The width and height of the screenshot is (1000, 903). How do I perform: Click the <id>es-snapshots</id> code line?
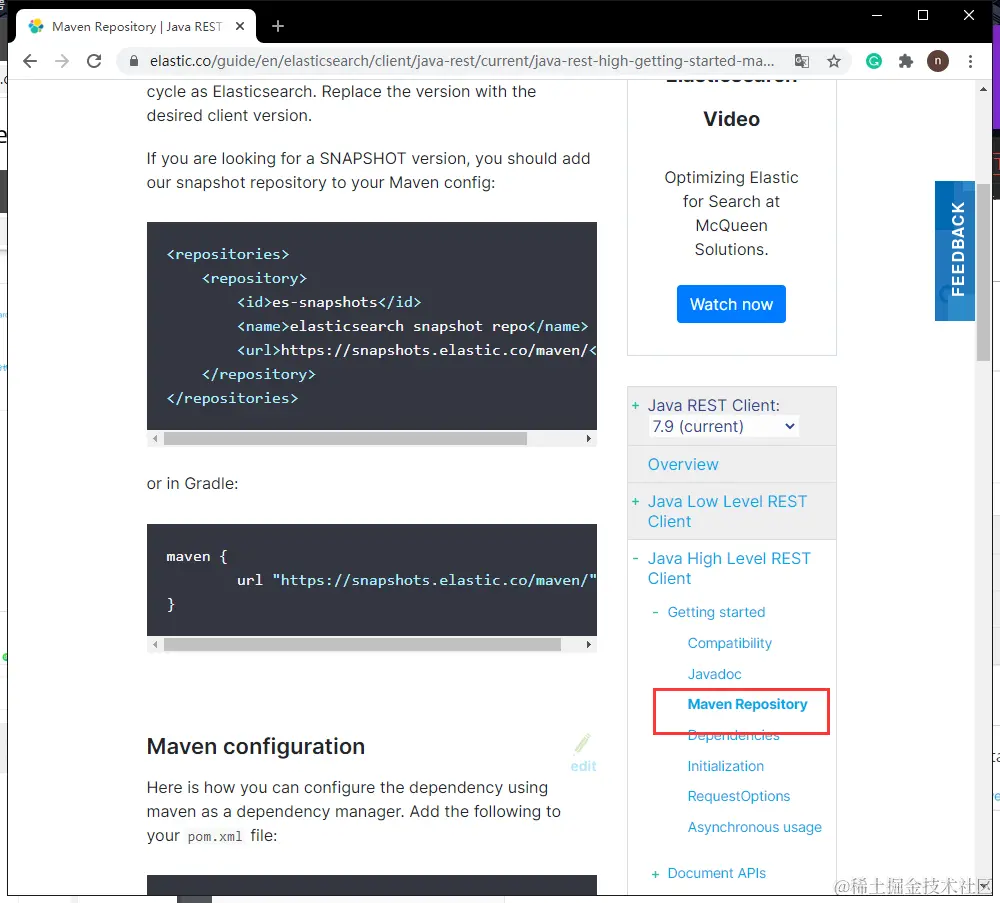click(x=329, y=302)
